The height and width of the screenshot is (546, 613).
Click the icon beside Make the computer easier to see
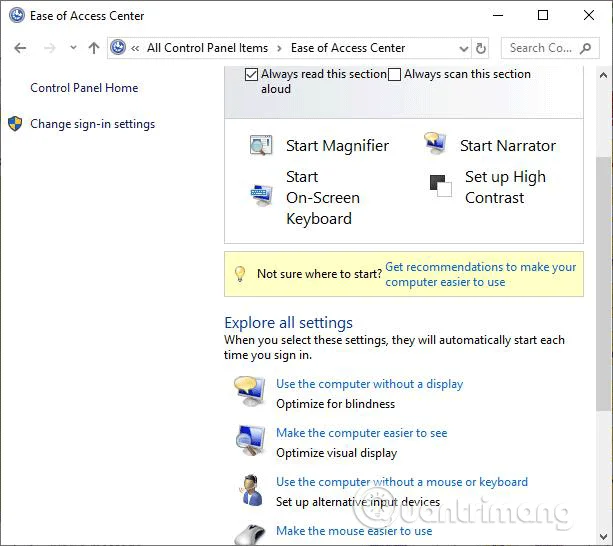[251, 440]
